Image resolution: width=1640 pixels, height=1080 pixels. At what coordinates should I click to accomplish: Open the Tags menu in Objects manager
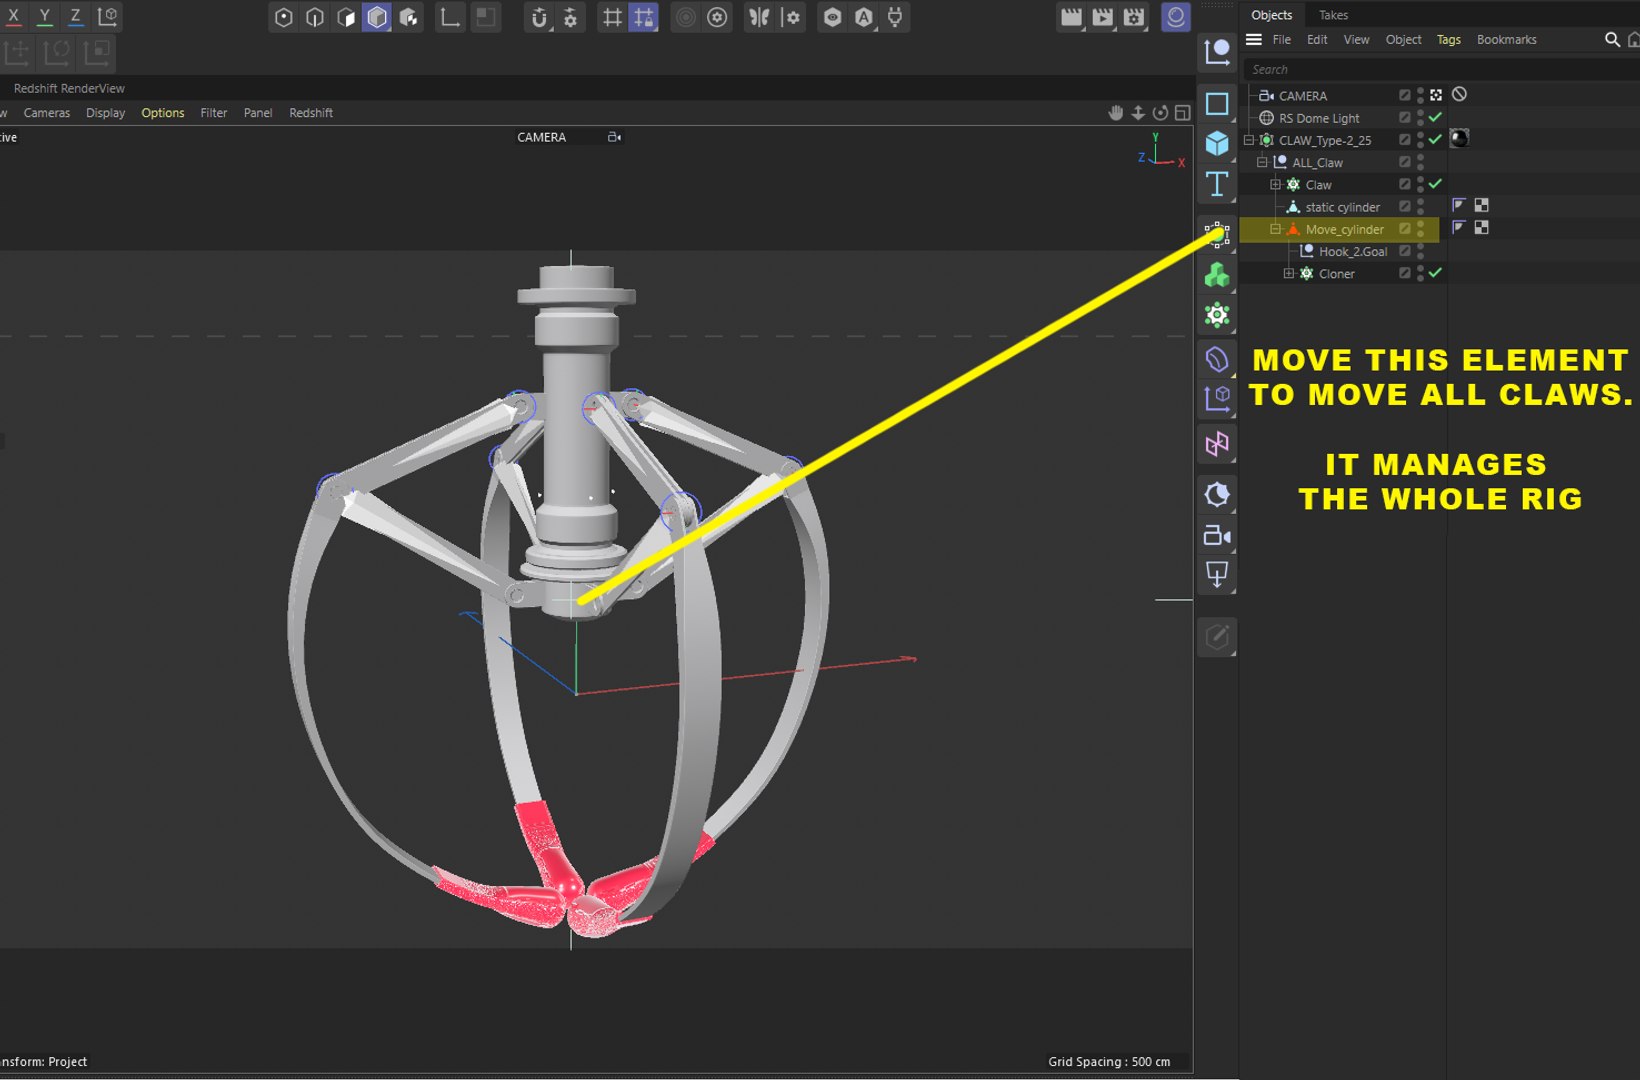(1448, 40)
